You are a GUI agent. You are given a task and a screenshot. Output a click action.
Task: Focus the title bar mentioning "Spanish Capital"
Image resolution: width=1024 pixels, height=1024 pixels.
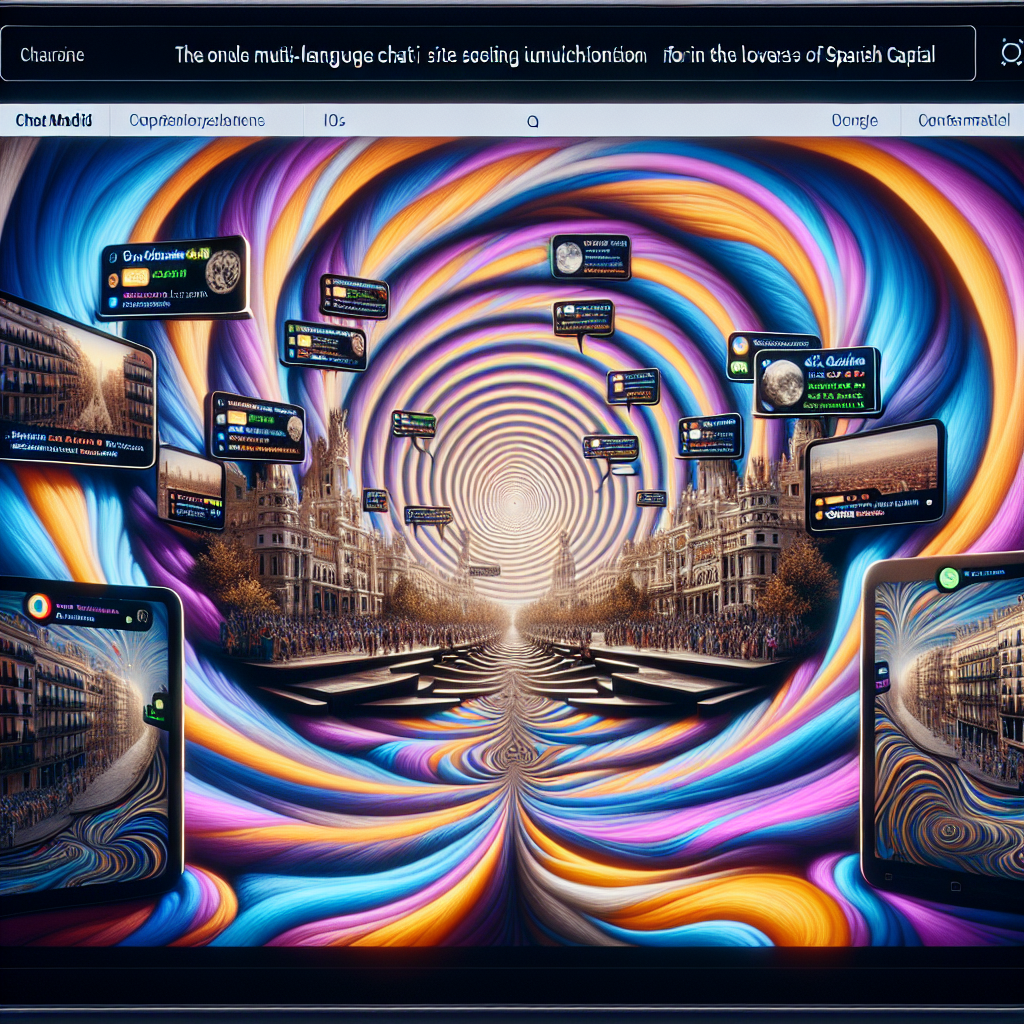click(x=488, y=54)
